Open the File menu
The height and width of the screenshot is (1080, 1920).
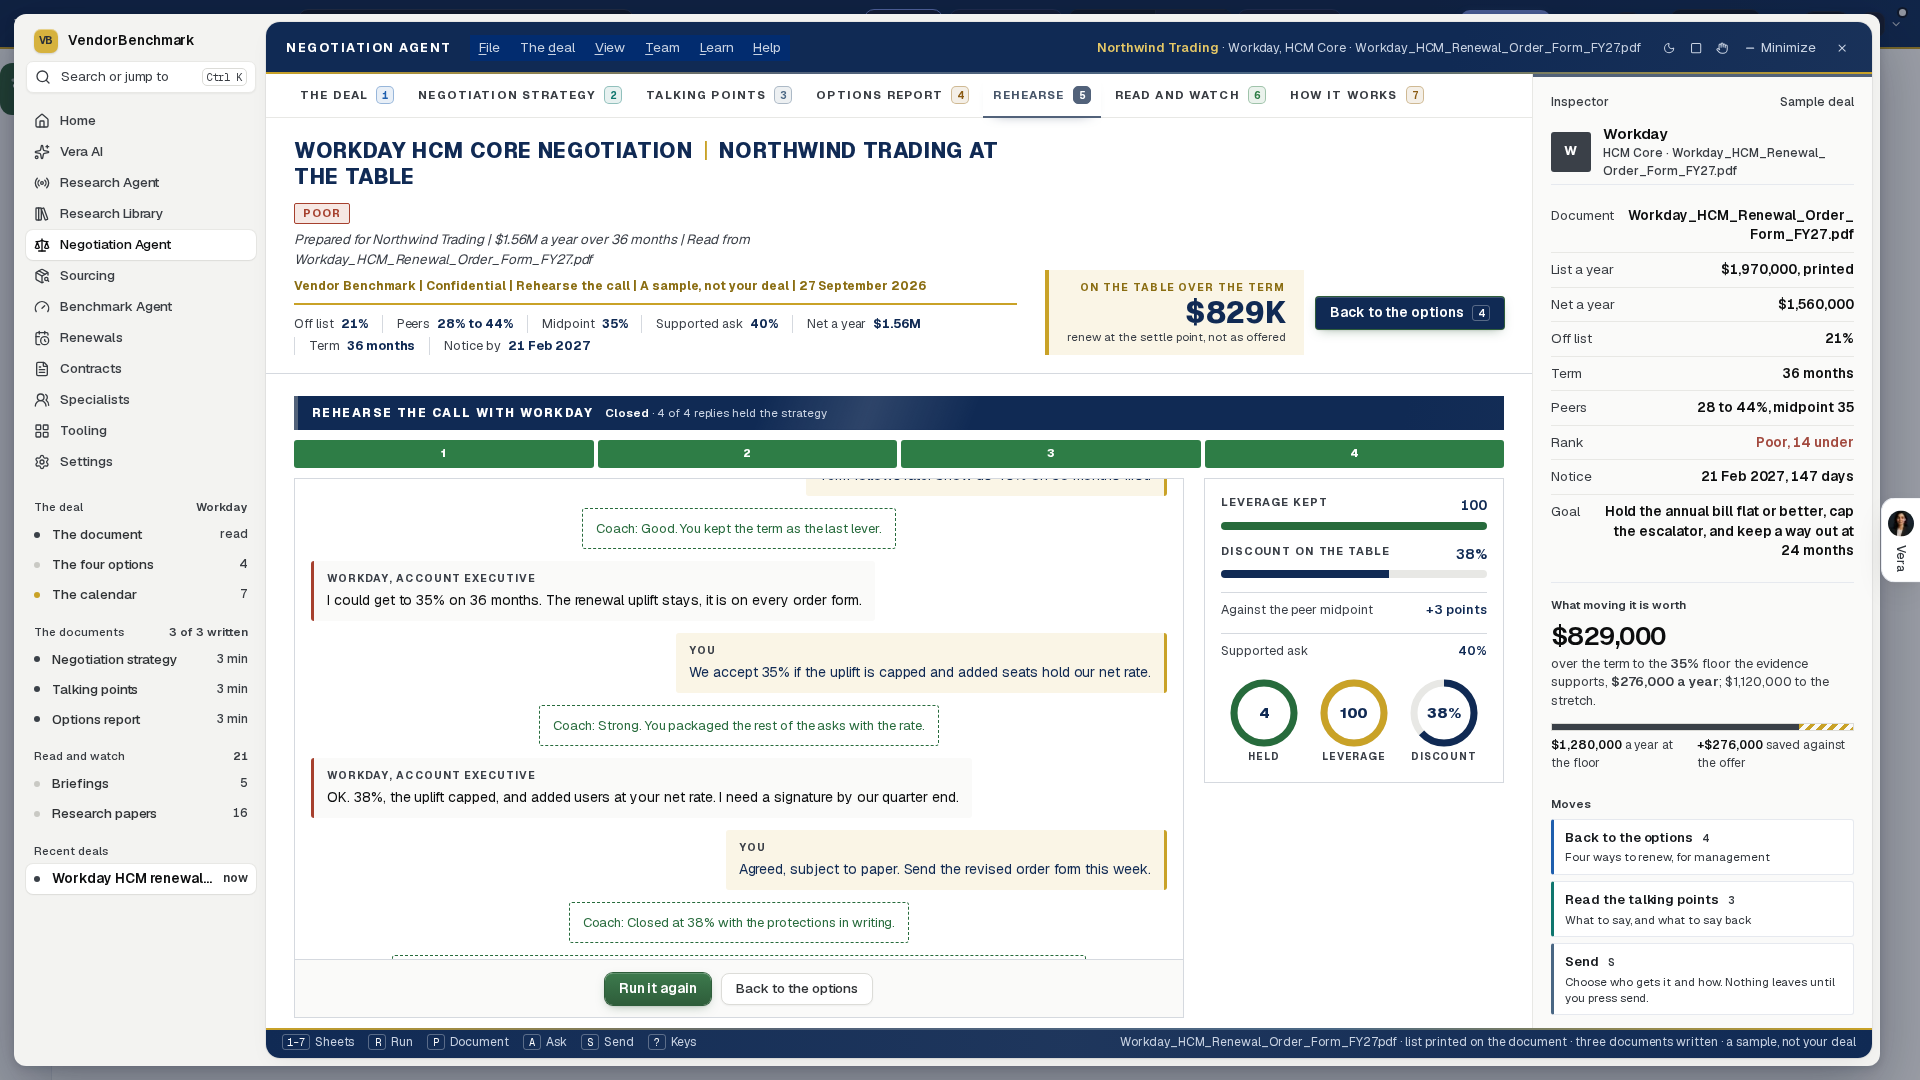489,48
